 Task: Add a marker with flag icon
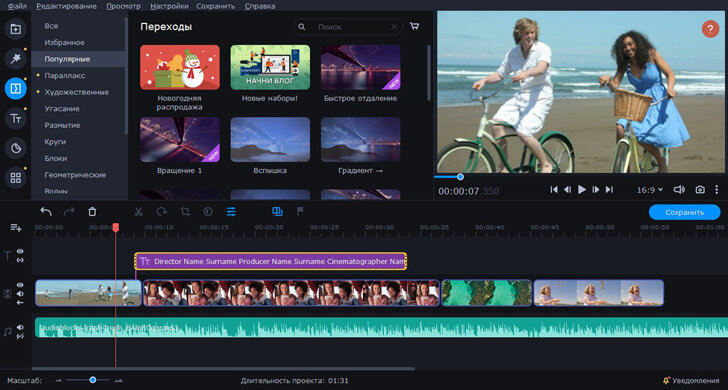click(300, 212)
